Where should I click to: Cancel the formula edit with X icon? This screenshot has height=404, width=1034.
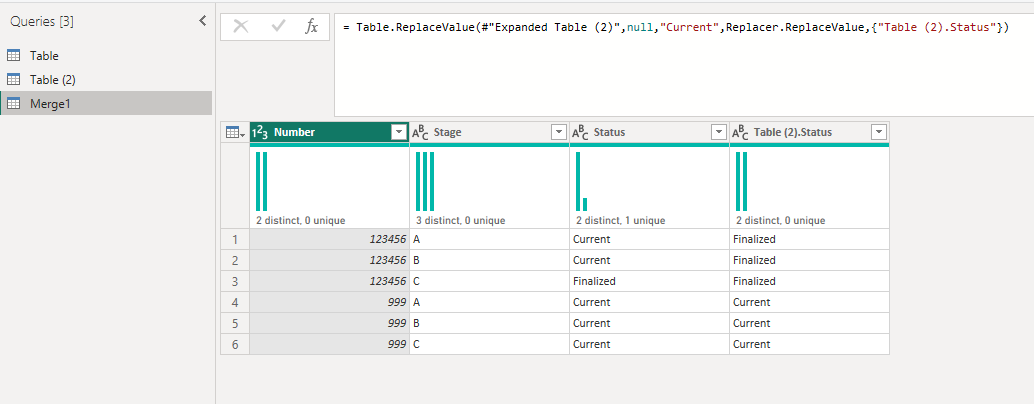click(241, 26)
